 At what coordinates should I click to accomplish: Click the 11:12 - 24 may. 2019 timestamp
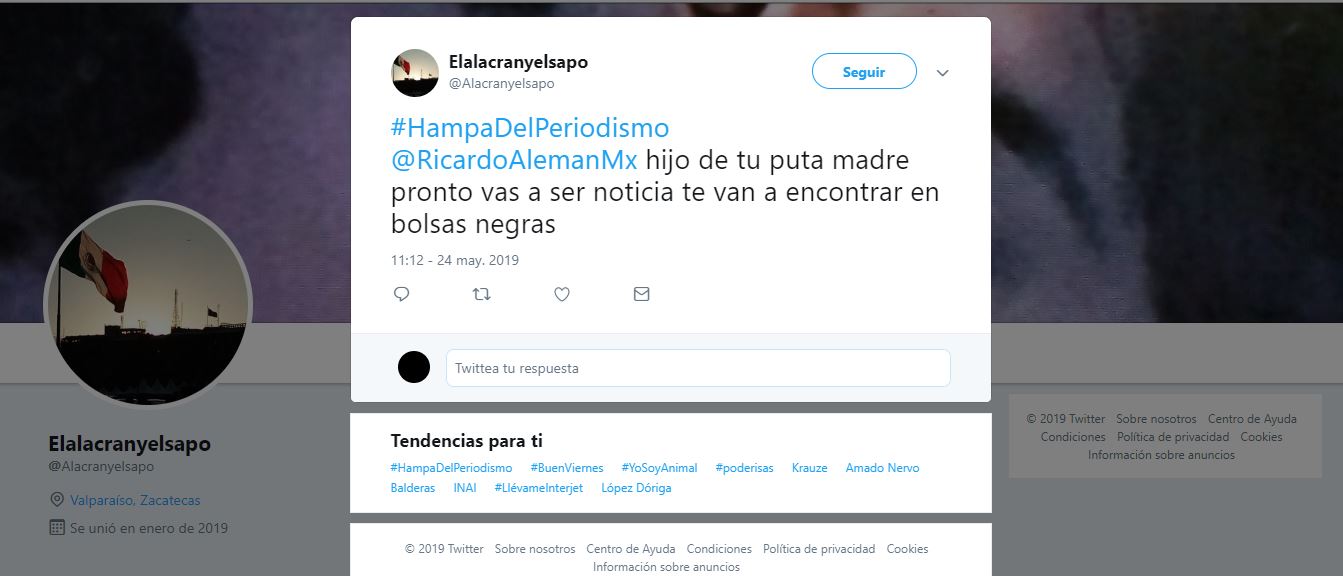point(455,260)
